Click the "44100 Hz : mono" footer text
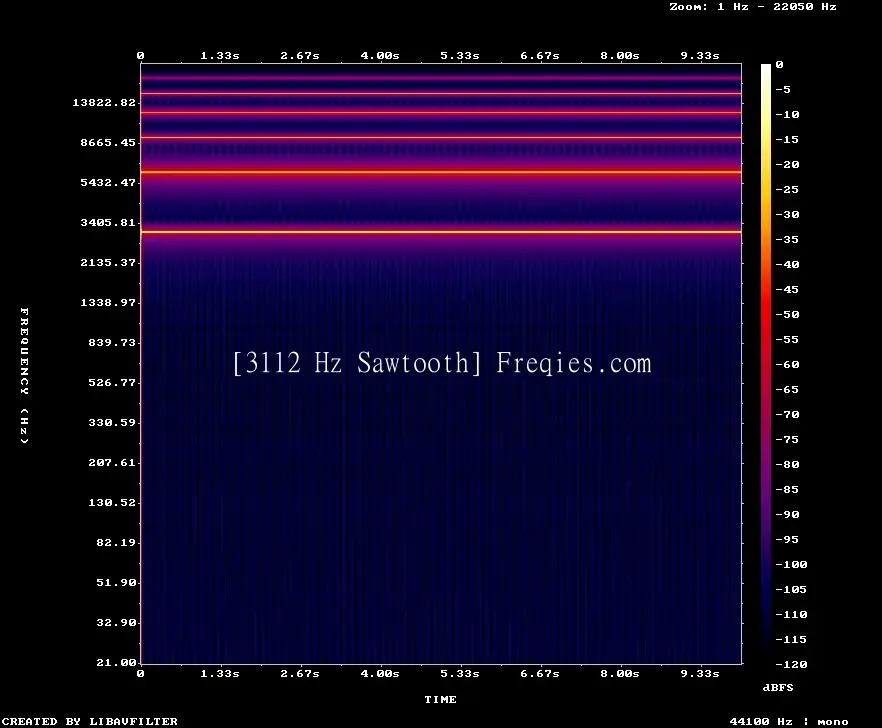This screenshot has height=728, width=882. coord(789,721)
